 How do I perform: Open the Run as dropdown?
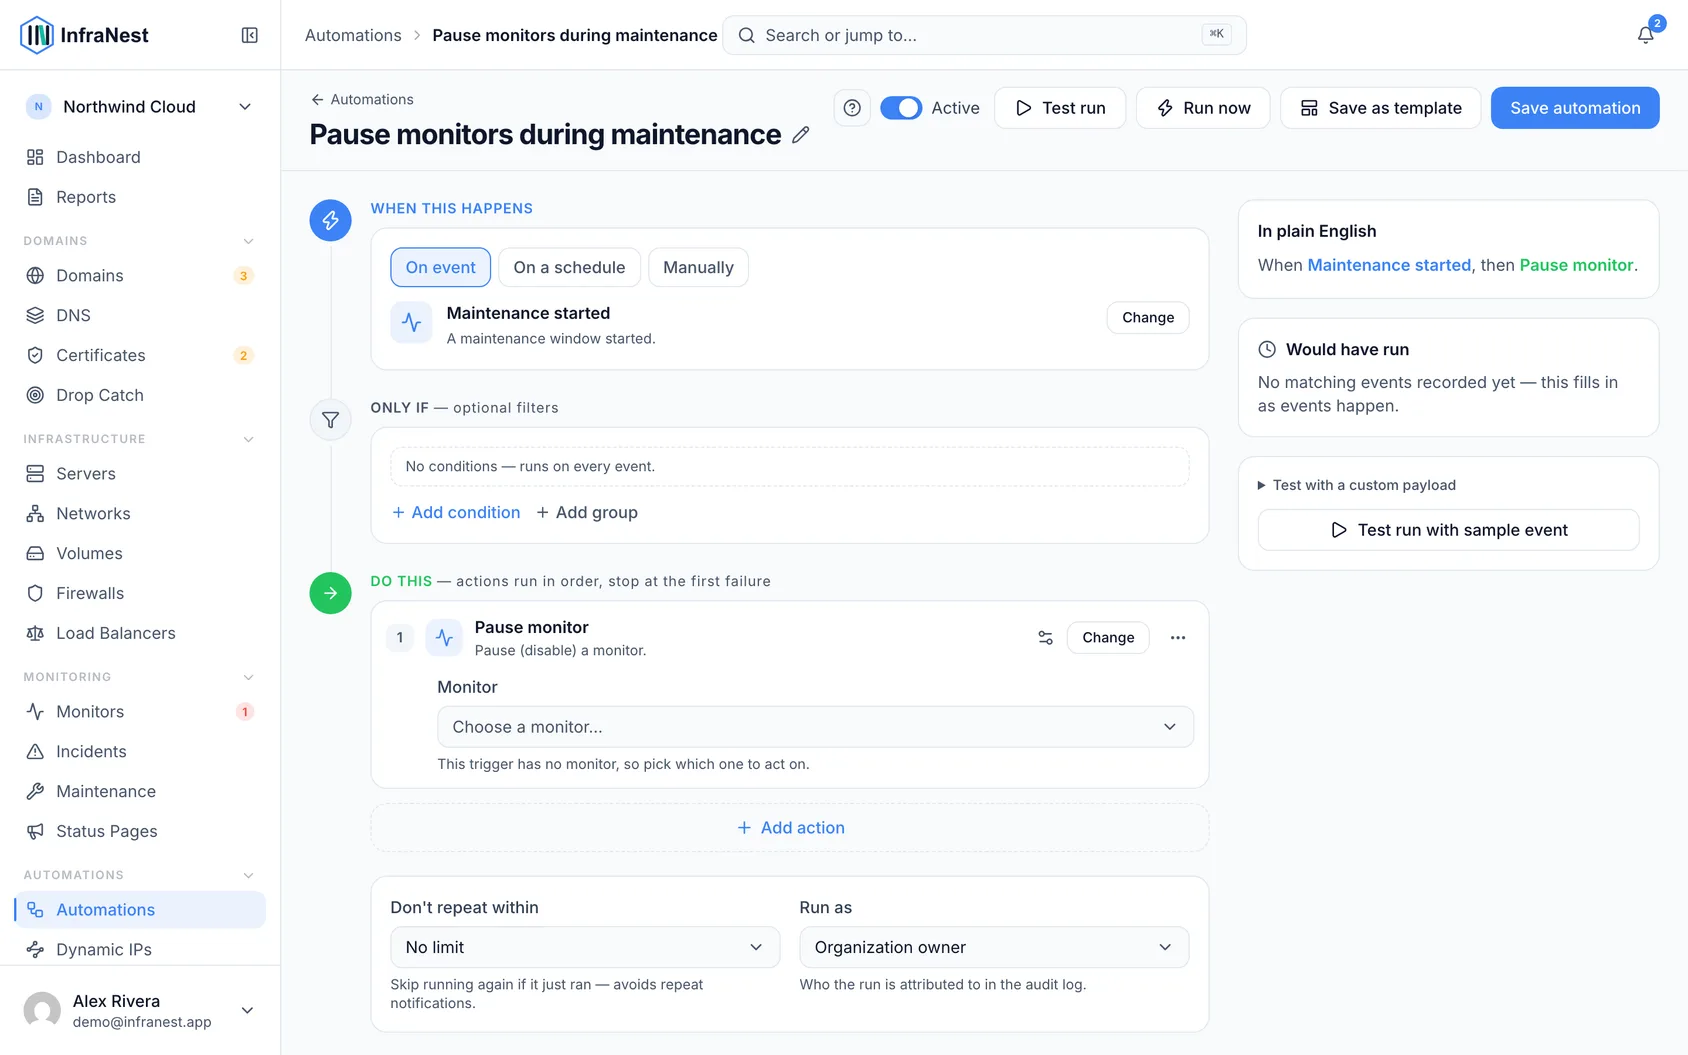pyautogui.click(x=994, y=947)
